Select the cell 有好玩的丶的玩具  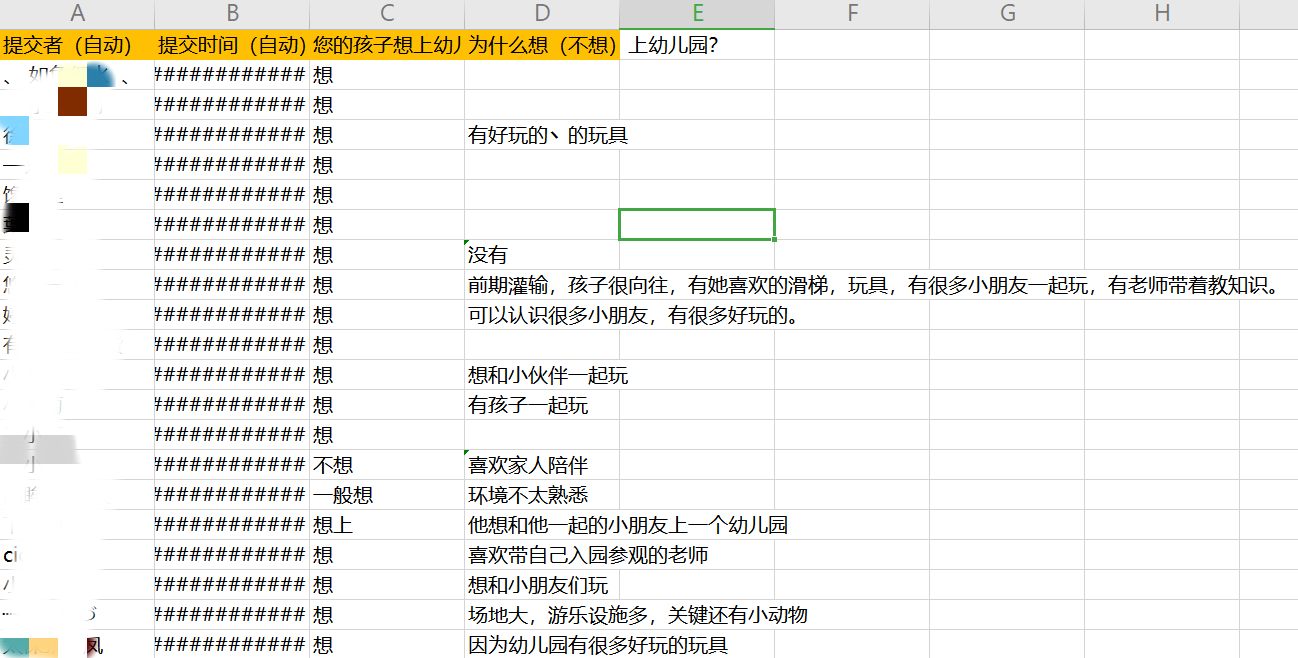[542, 135]
